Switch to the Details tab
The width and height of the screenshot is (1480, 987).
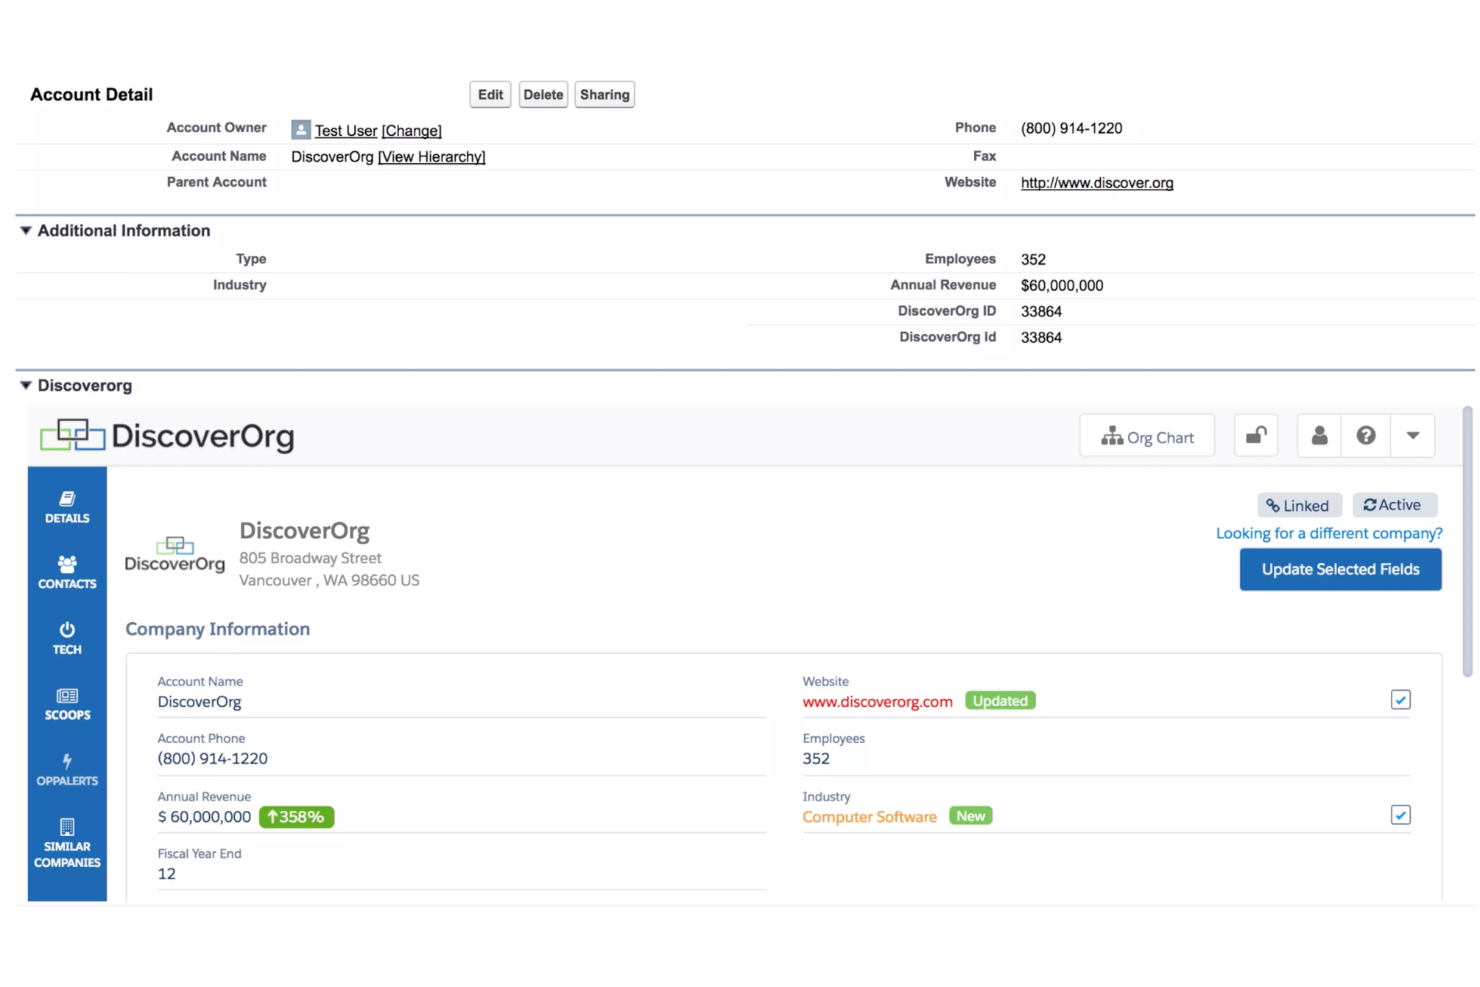click(66, 507)
